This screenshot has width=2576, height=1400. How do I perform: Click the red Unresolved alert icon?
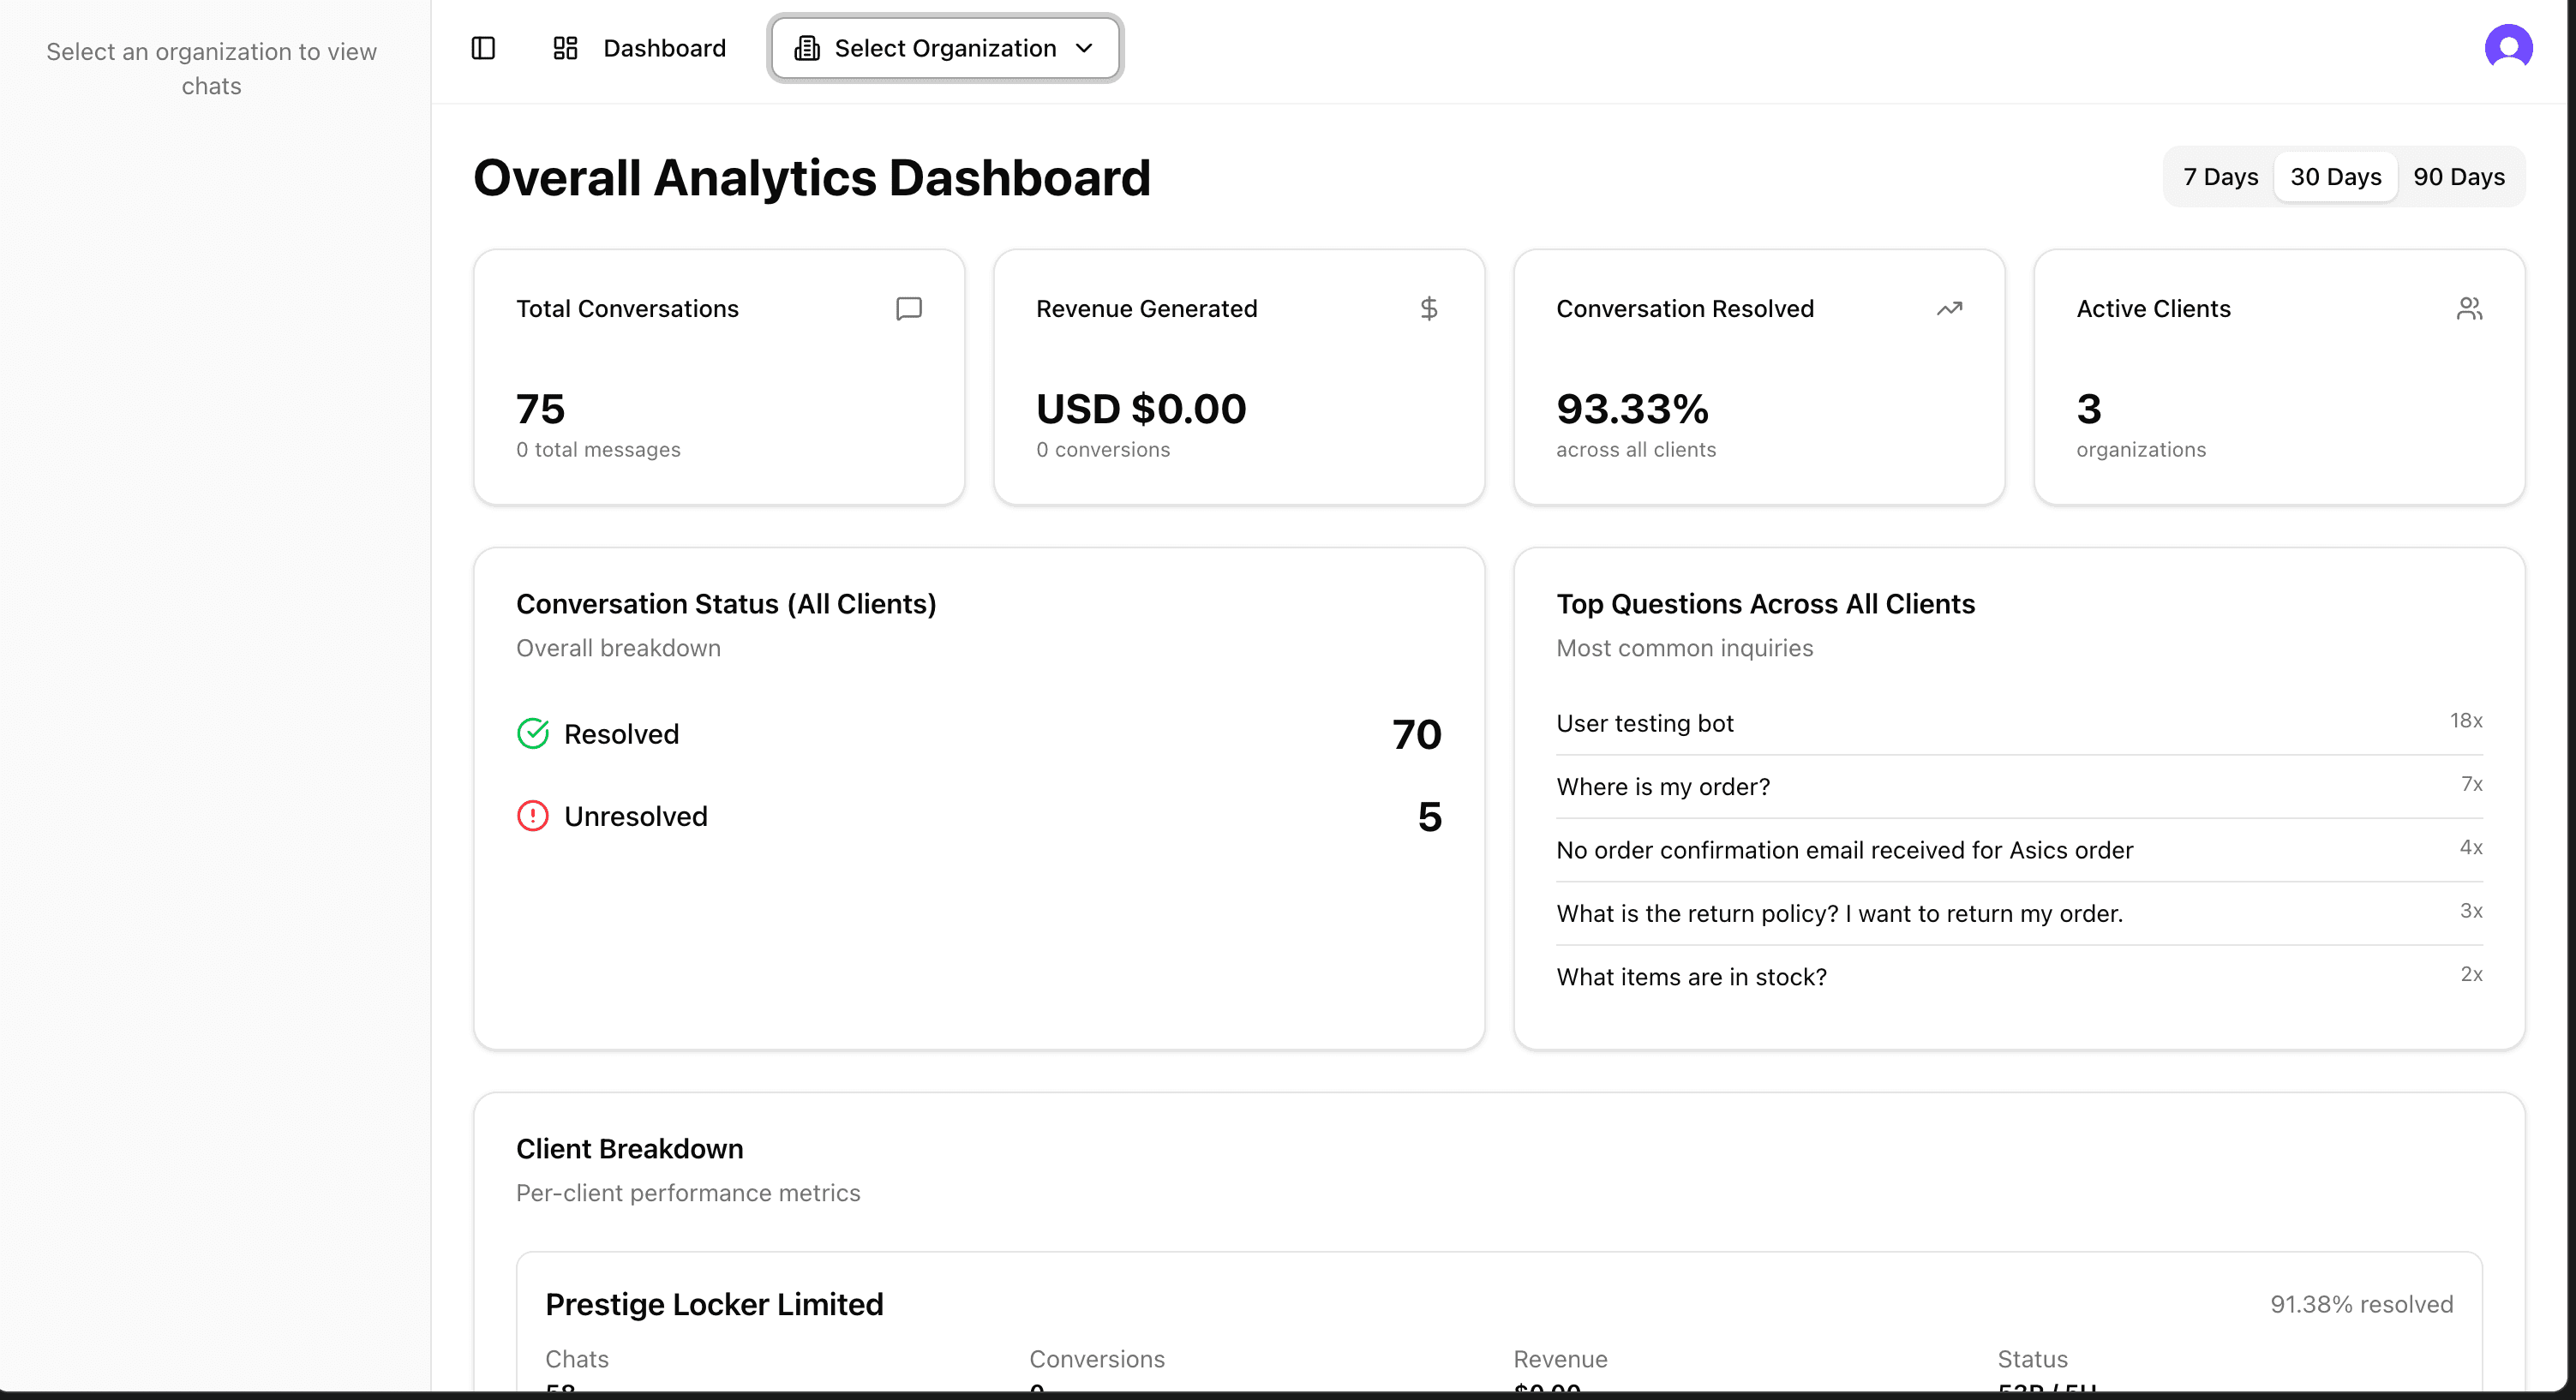[x=532, y=815]
